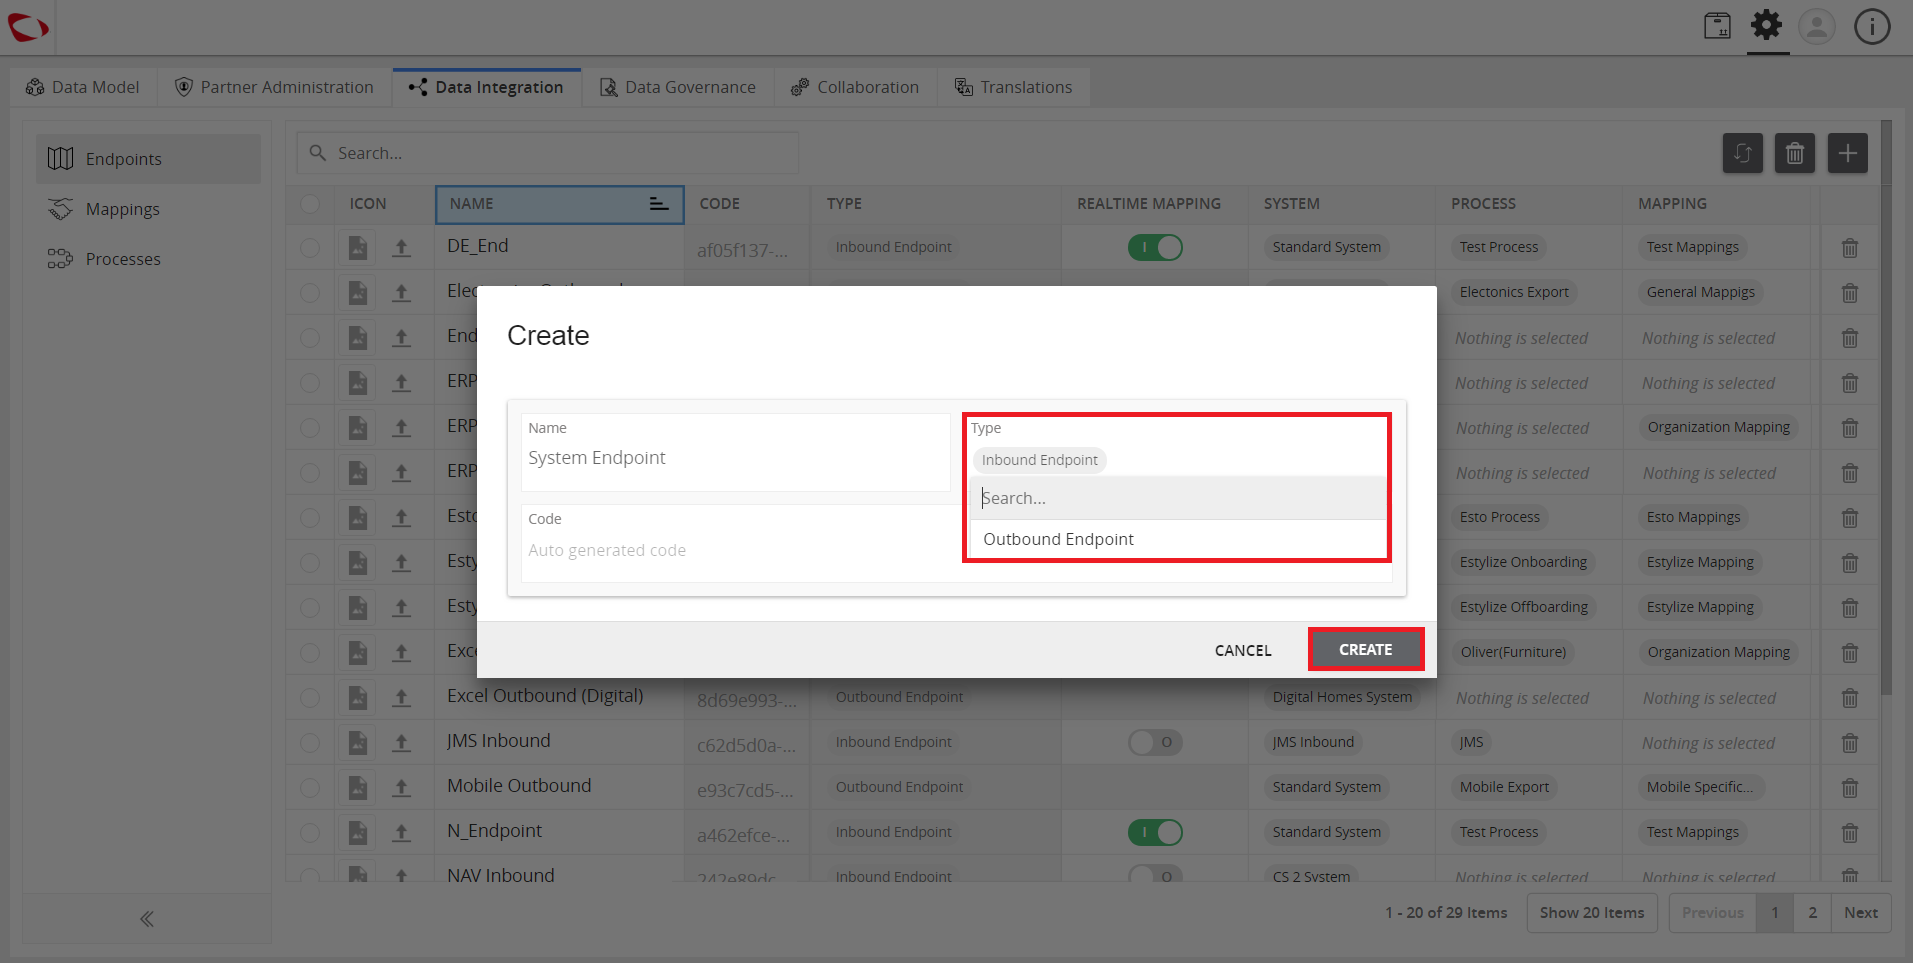The height and width of the screenshot is (963, 1913).
Task: Delete N_Endpoint row with trash icon
Action: [1850, 833]
